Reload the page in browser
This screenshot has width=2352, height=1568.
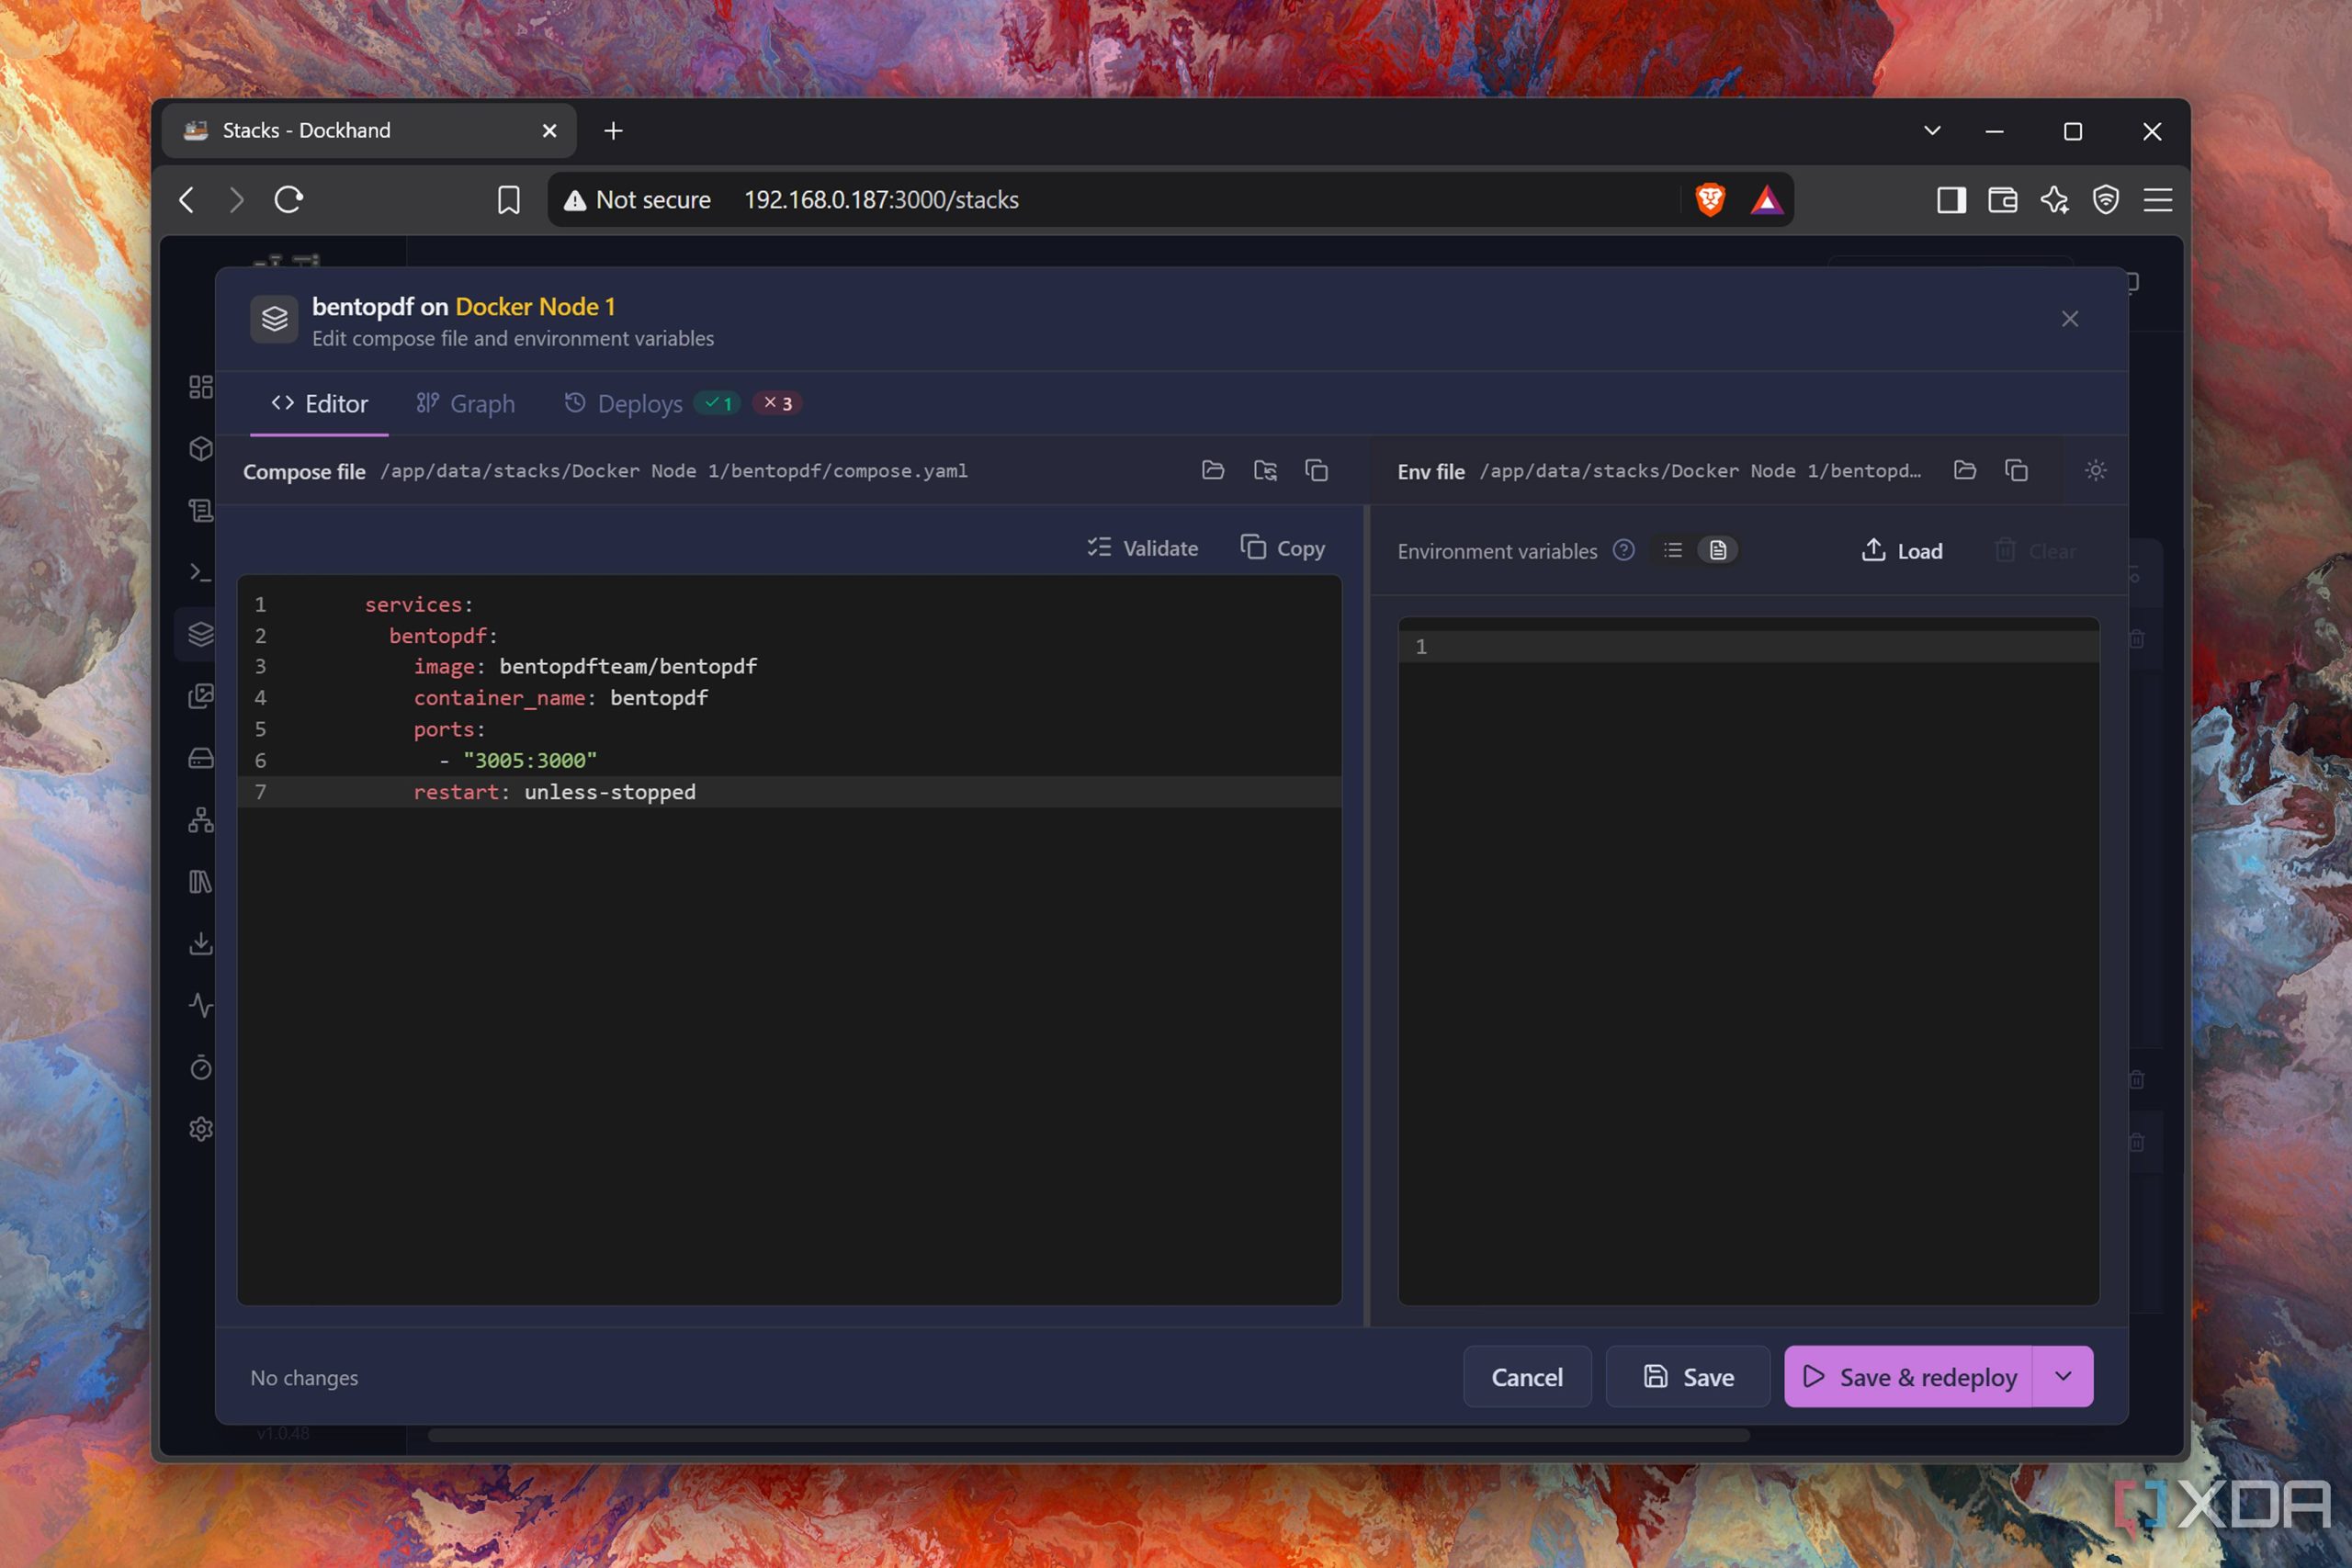click(x=288, y=200)
